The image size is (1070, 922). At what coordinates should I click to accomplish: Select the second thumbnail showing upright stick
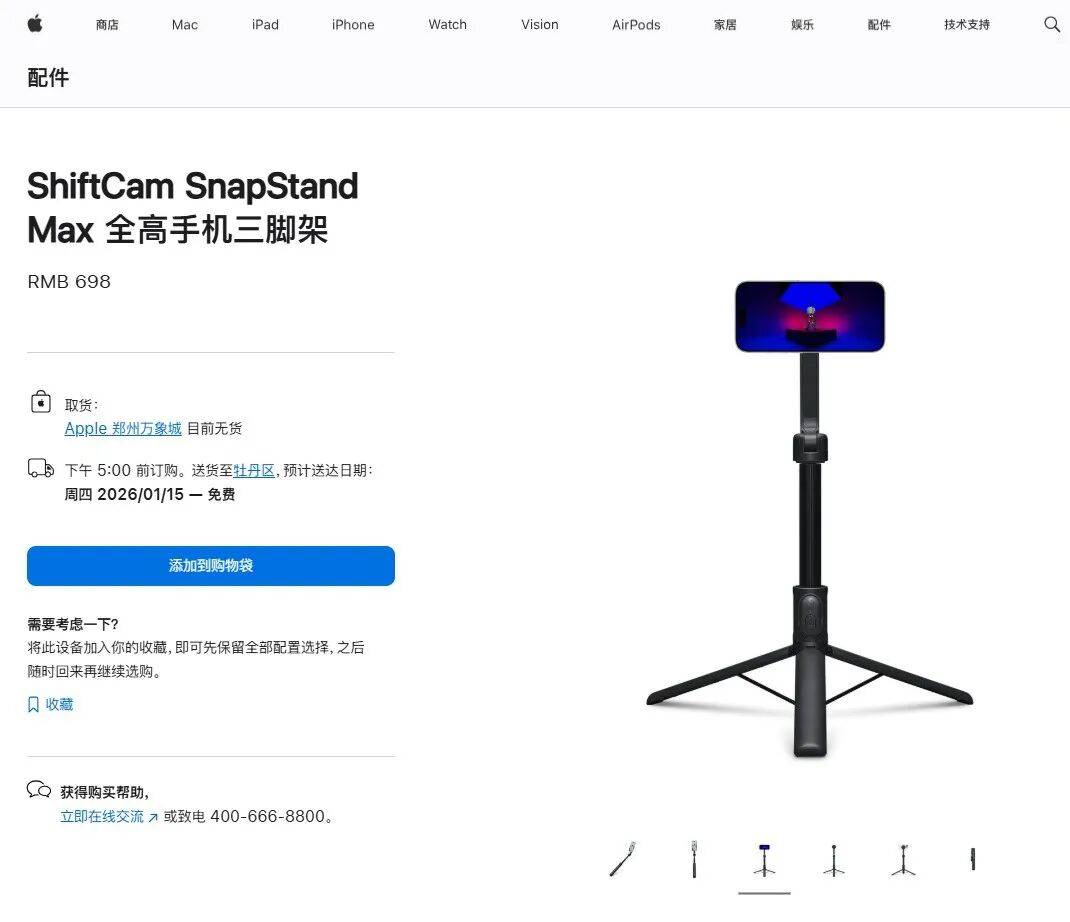694,859
